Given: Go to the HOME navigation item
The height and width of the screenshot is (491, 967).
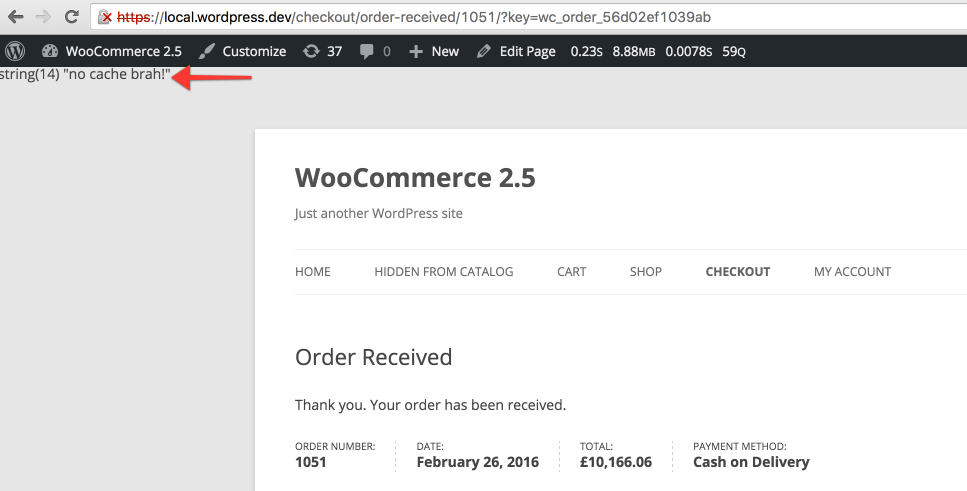Looking at the screenshot, I should tap(313, 271).
